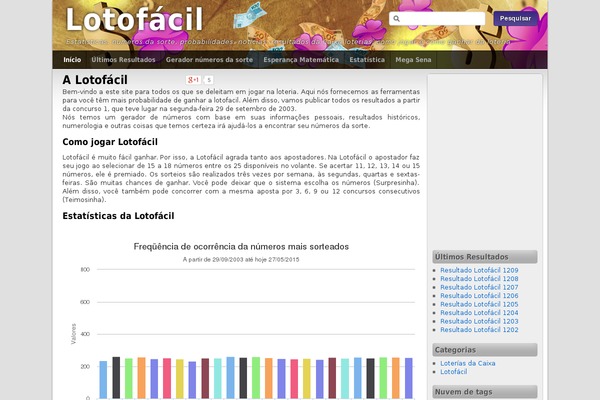The width and height of the screenshot is (600, 400).
Task: Open Resultado Lotofácil 1207 link
Action: tap(479, 287)
